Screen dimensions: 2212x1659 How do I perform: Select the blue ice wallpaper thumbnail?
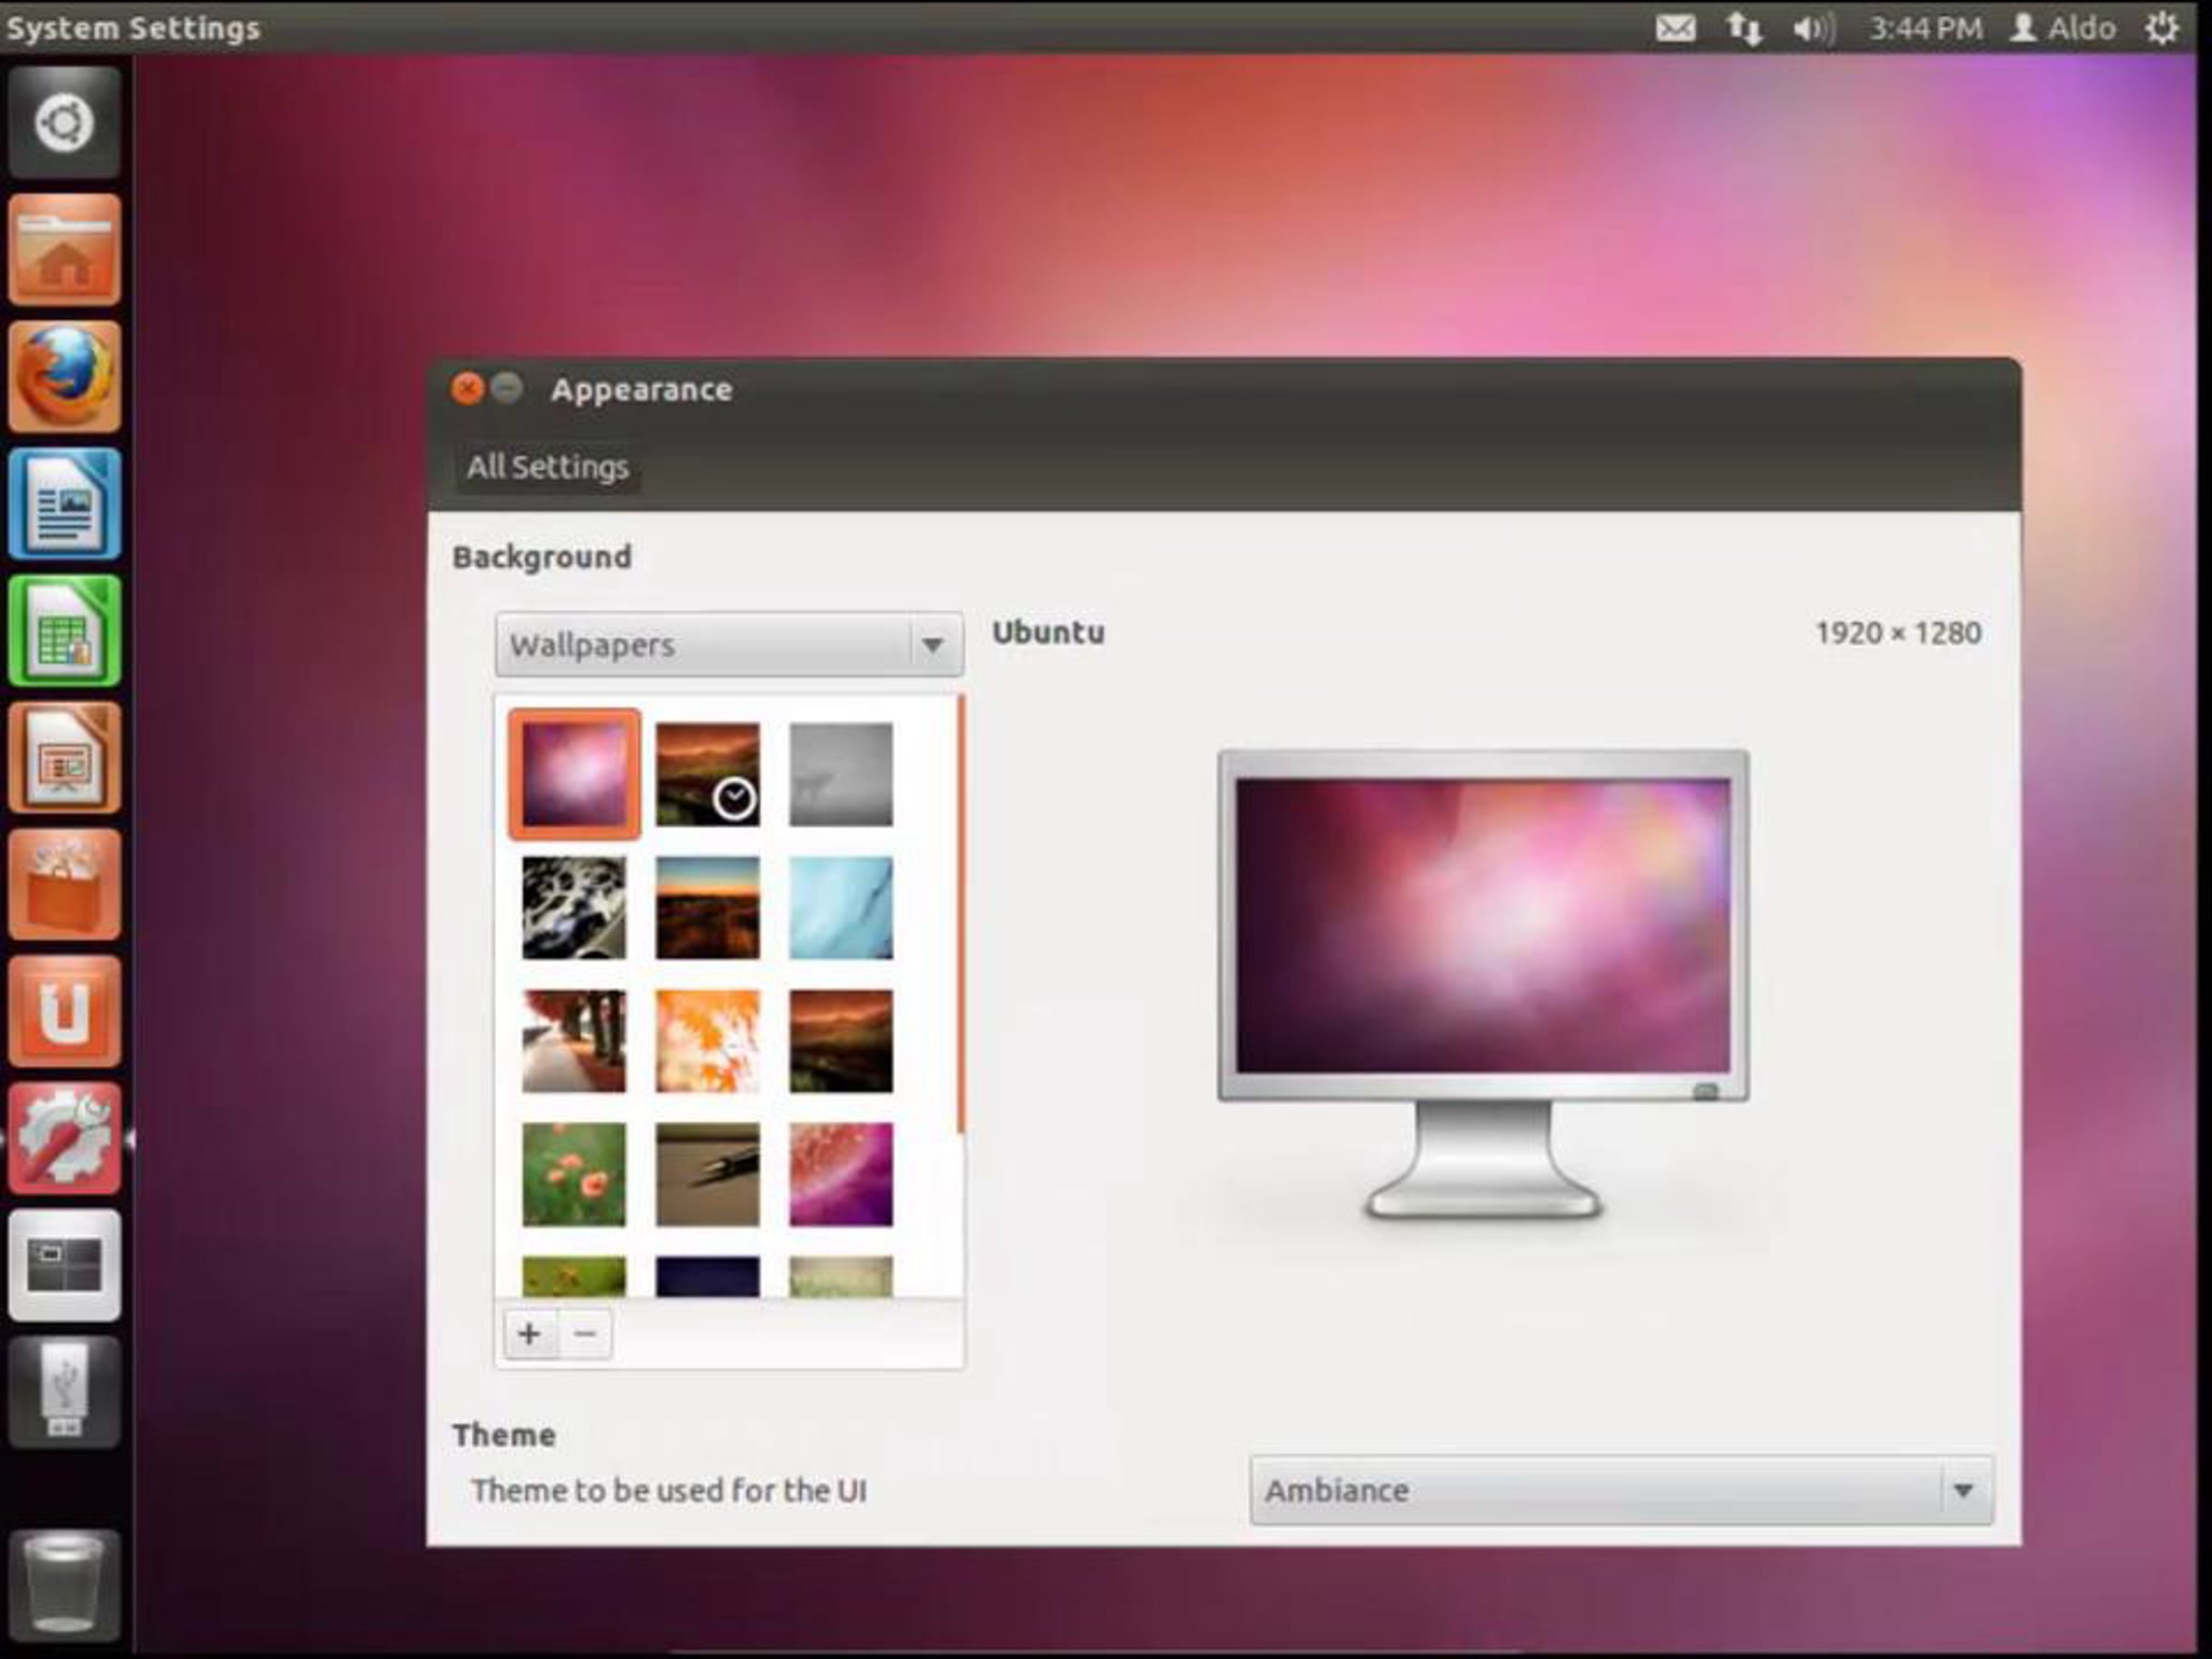coord(840,907)
